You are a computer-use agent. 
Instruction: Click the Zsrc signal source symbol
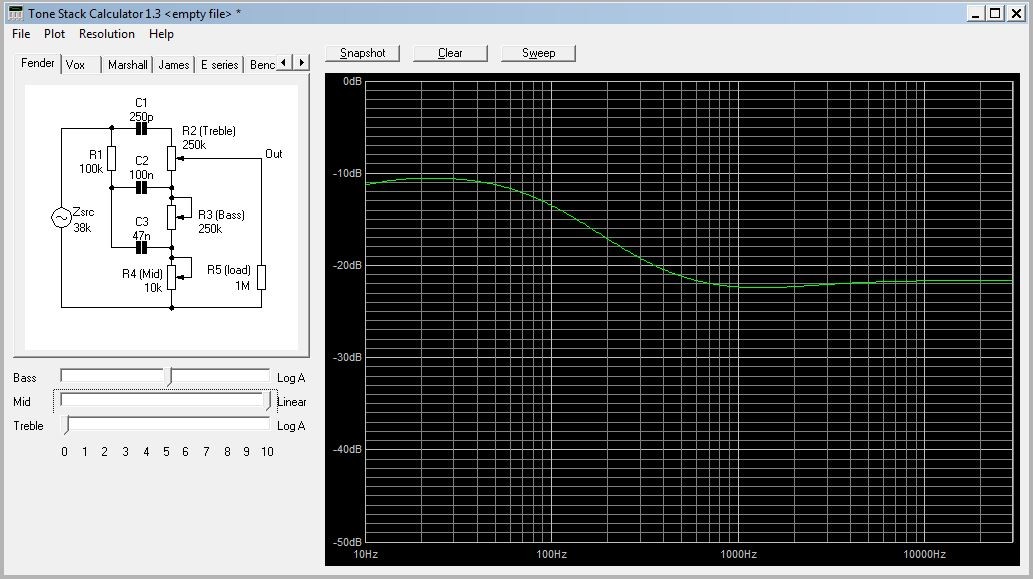[61, 218]
